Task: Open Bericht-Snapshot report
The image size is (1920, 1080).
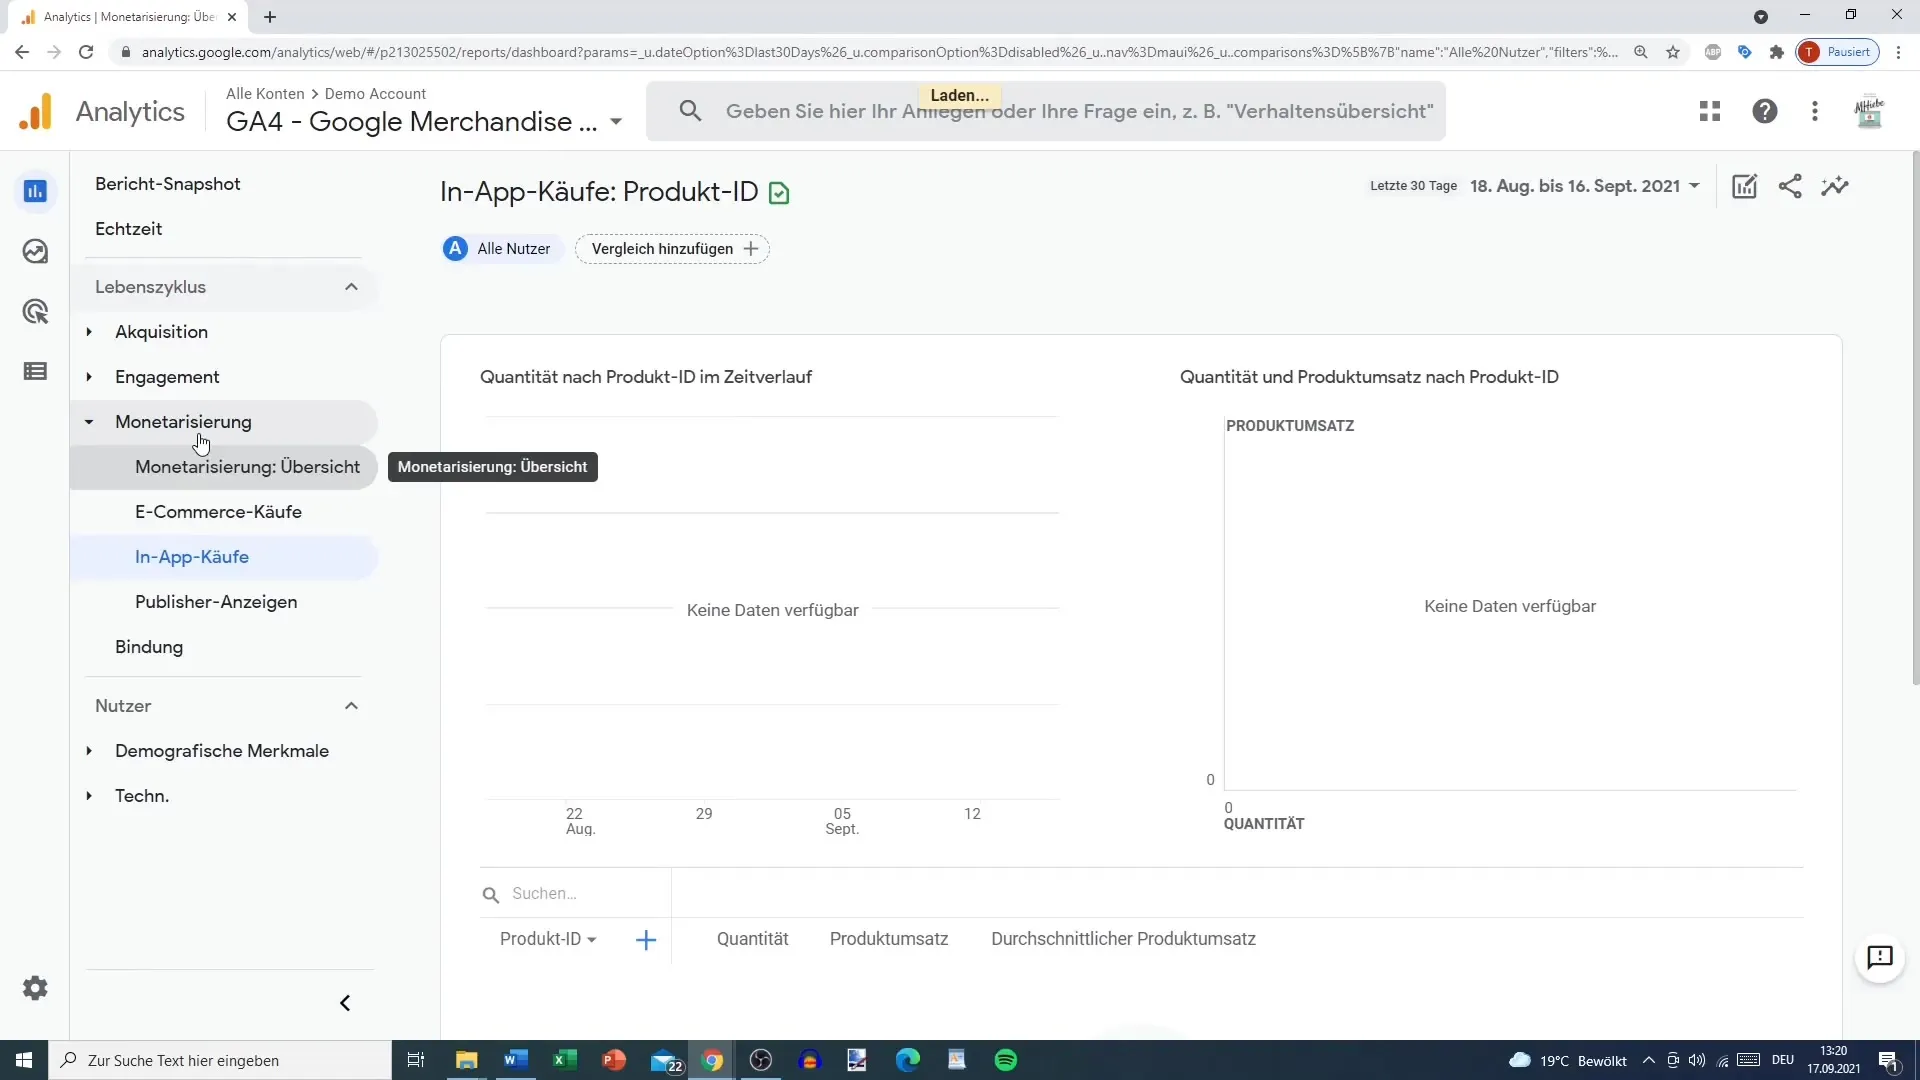Action: coord(168,184)
